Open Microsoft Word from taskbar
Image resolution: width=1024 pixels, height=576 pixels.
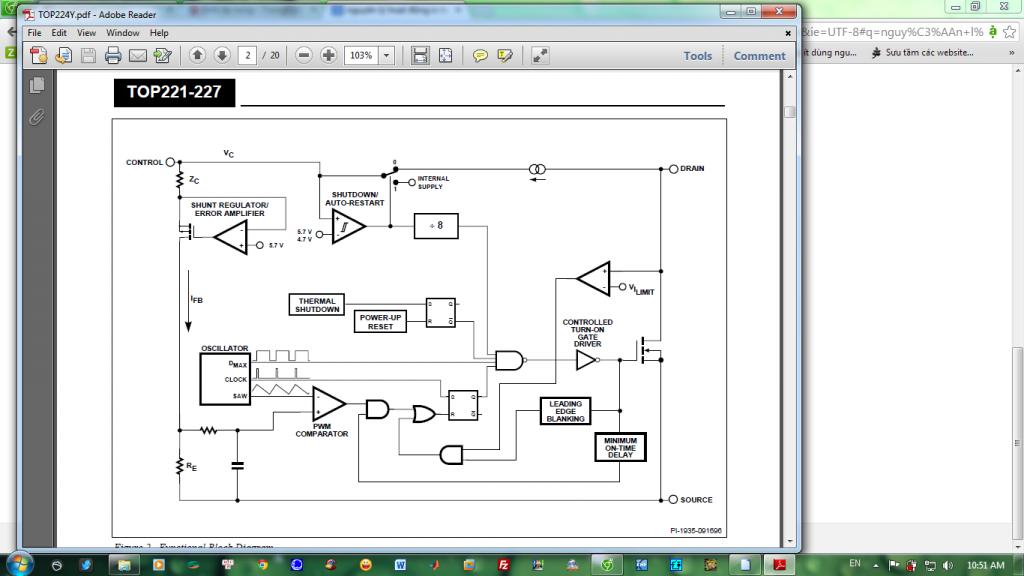pos(400,565)
